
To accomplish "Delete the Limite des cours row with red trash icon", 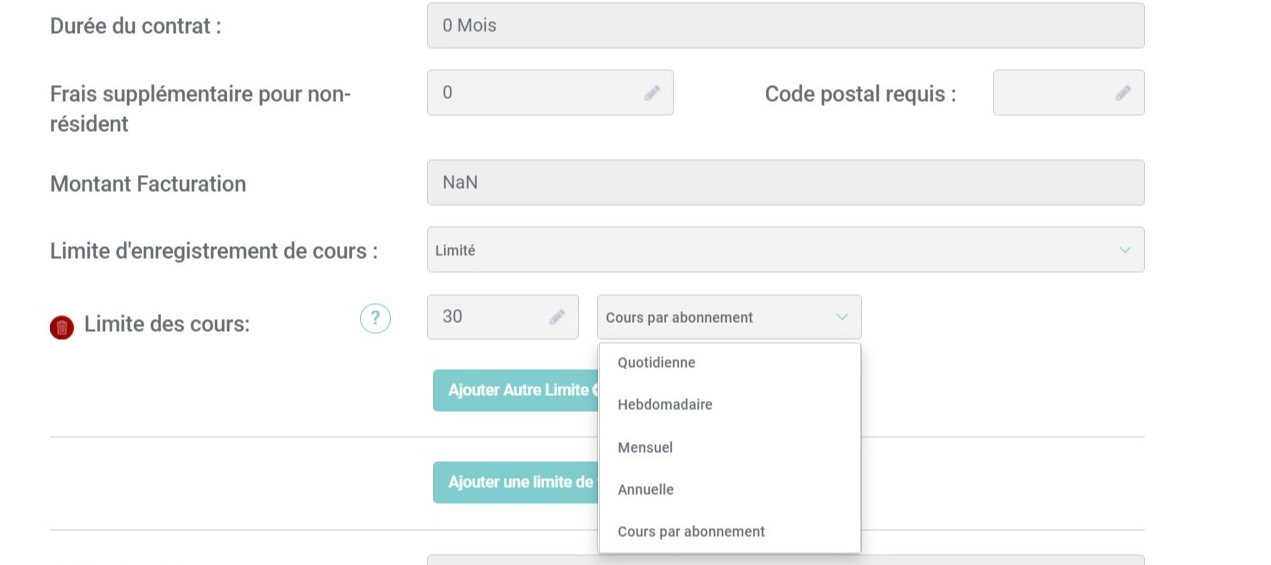I will [62, 327].
